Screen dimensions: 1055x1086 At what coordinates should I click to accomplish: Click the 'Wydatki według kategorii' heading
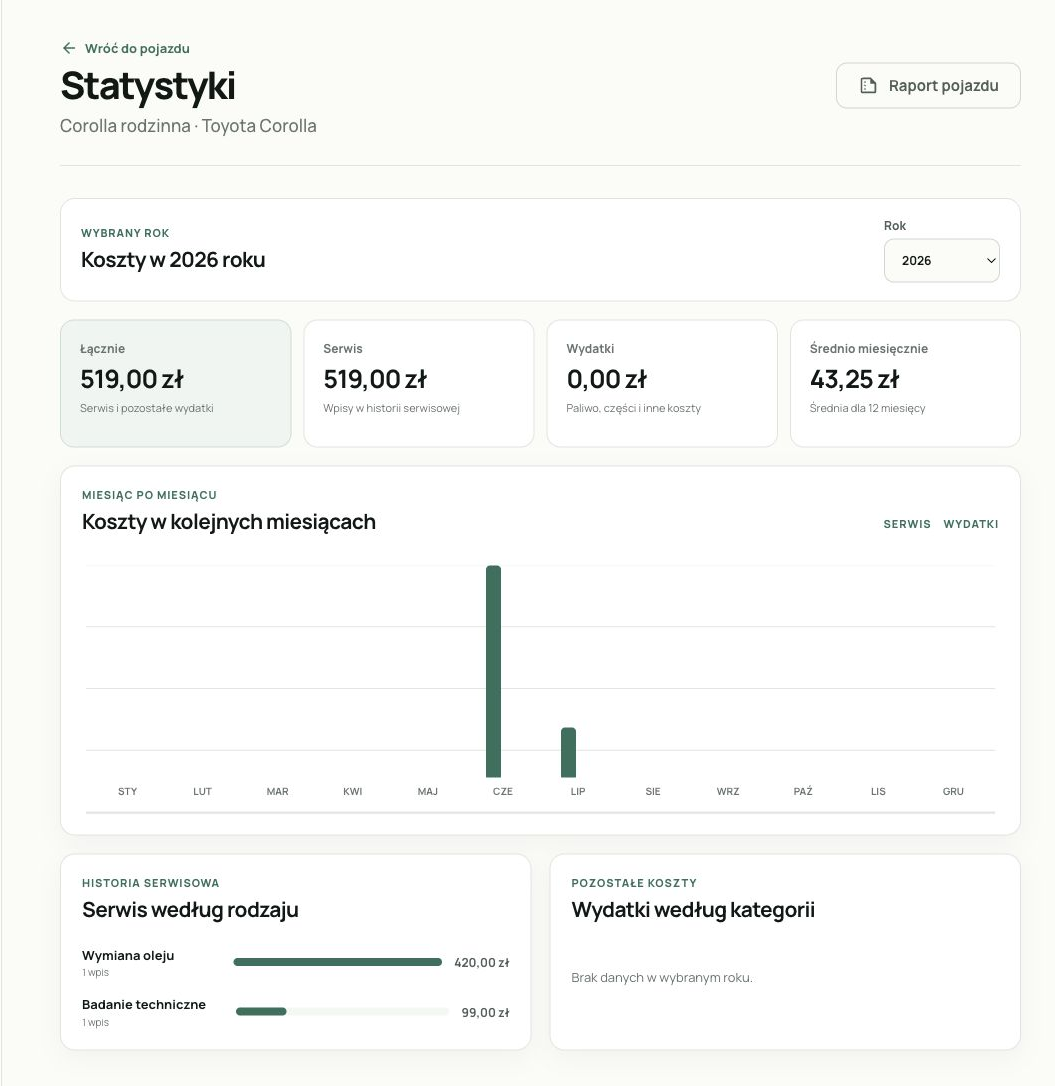(x=693, y=909)
